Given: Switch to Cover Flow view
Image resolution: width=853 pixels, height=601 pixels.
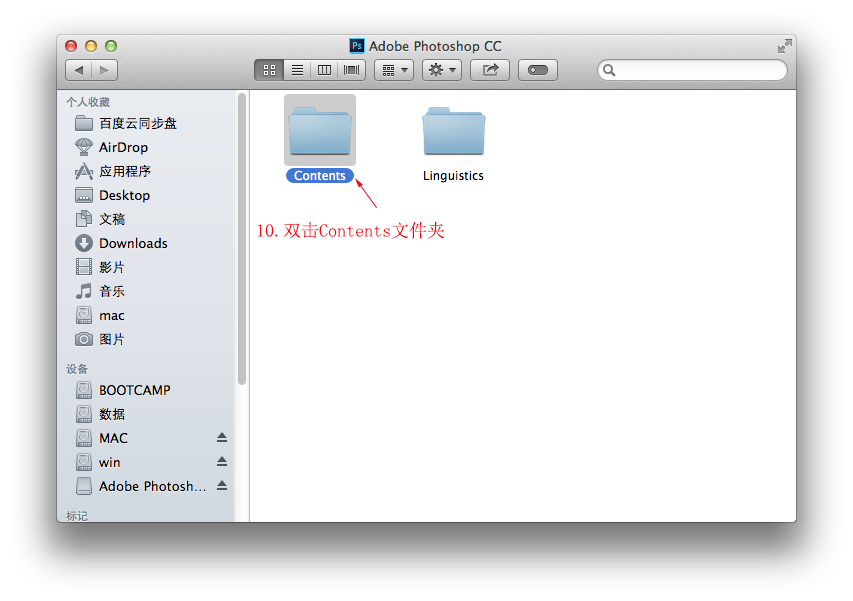Looking at the screenshot, I should tap(351, 70).
